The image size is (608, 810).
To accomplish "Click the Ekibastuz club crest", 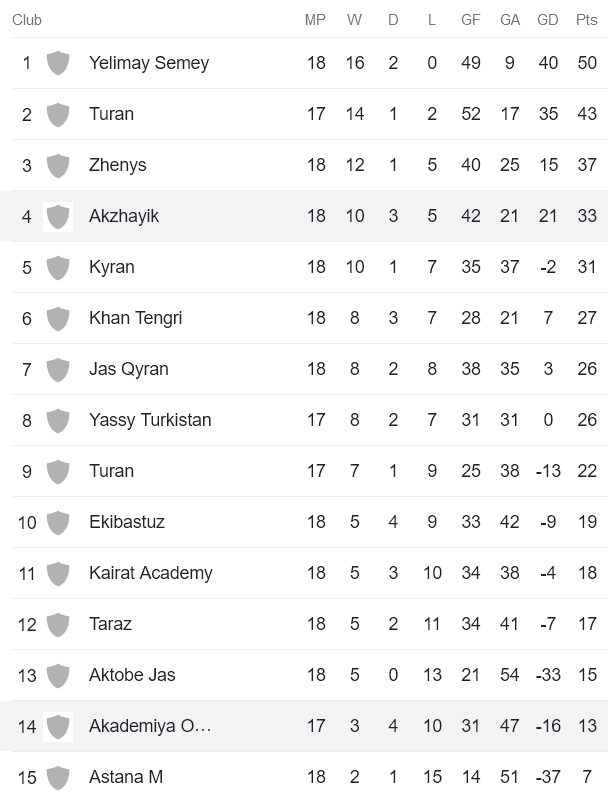I will coord(57,522).
